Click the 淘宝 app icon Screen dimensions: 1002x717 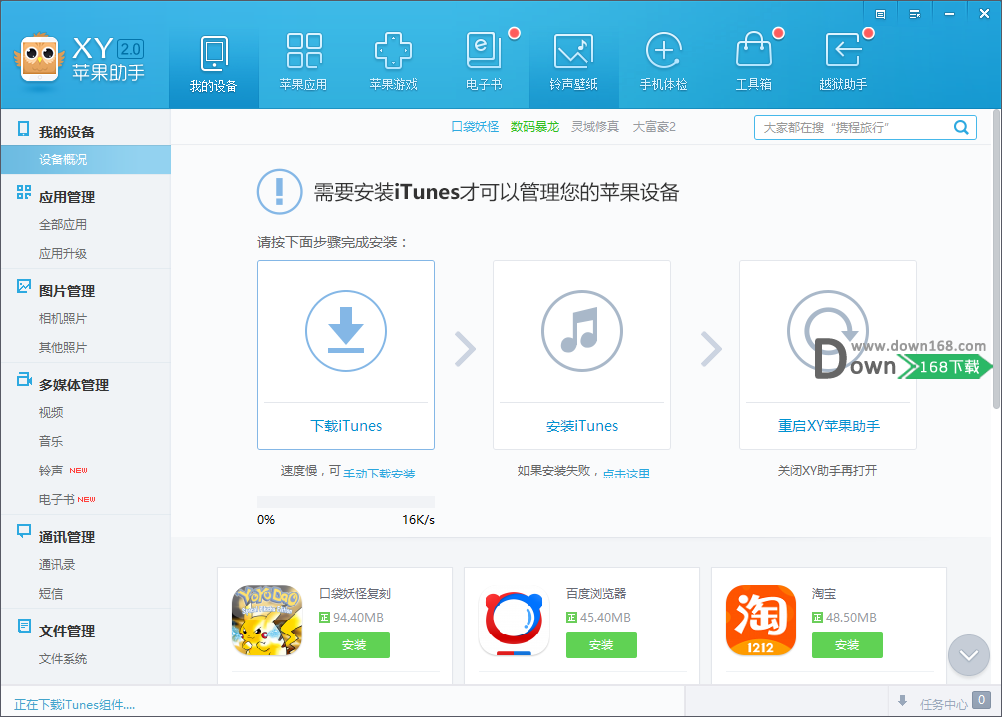[760, 620]
